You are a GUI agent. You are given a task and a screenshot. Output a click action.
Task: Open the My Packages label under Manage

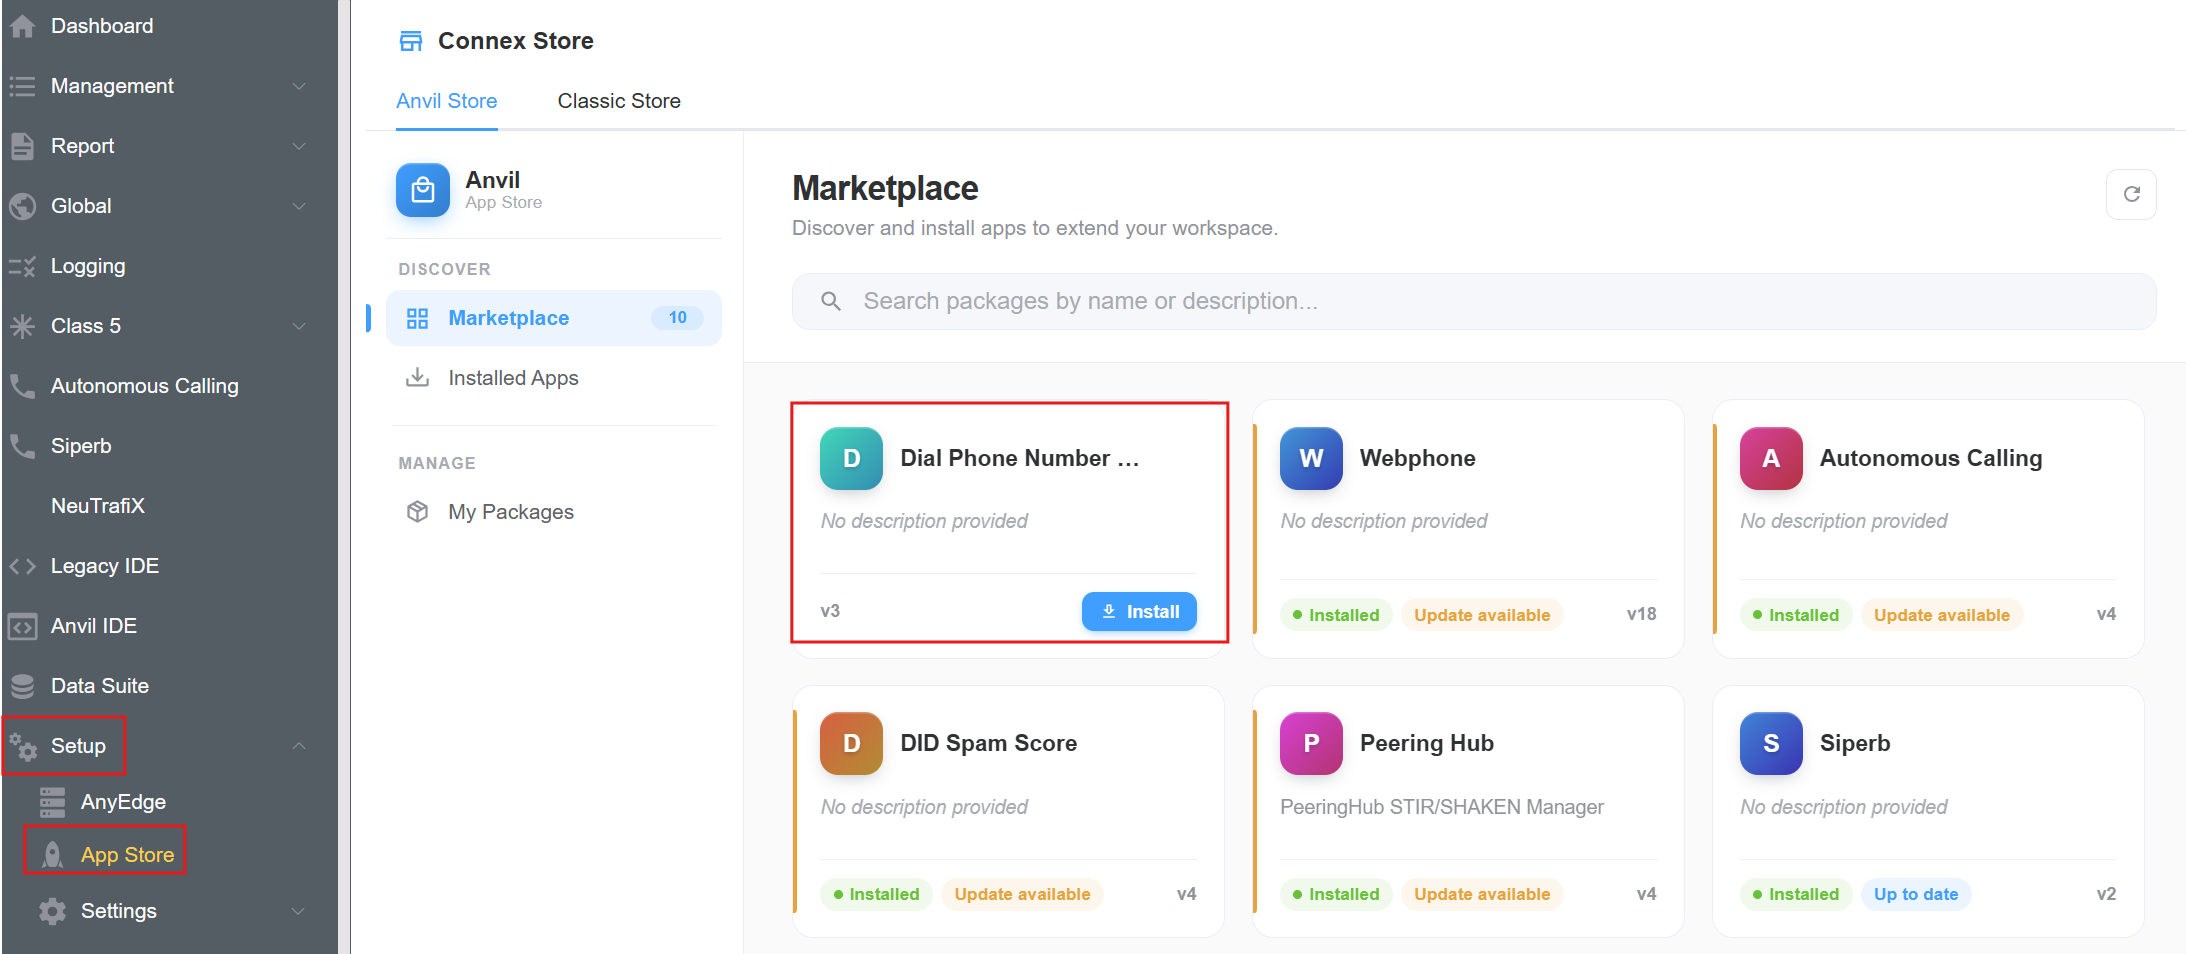511,512
